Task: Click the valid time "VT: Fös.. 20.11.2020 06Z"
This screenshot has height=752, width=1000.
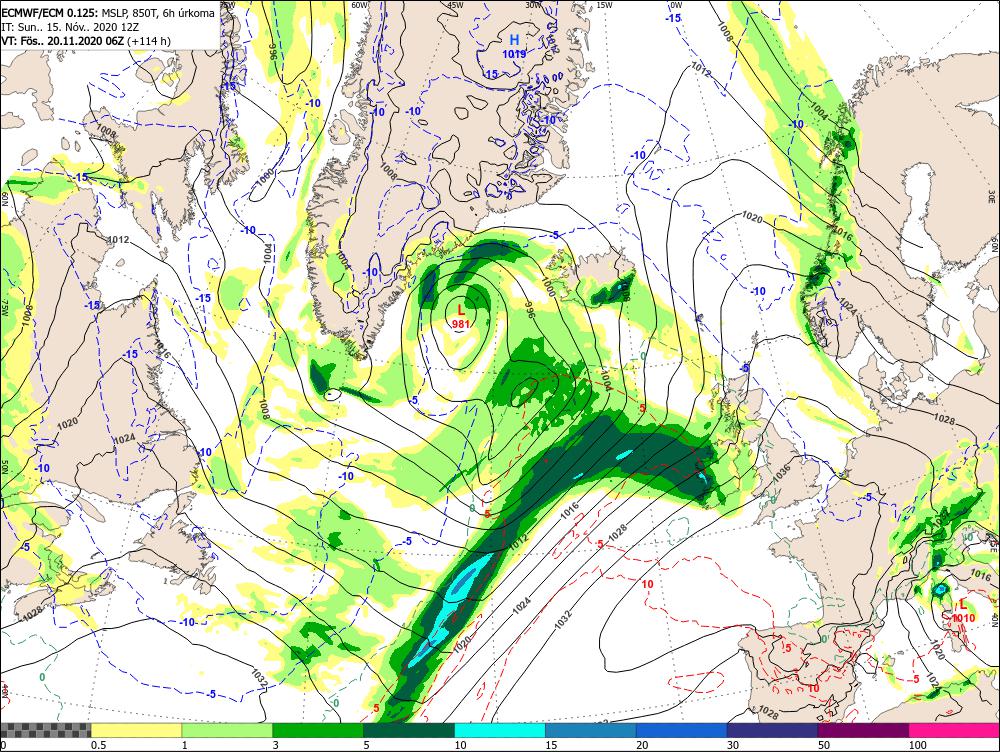Action: (63, 41)
